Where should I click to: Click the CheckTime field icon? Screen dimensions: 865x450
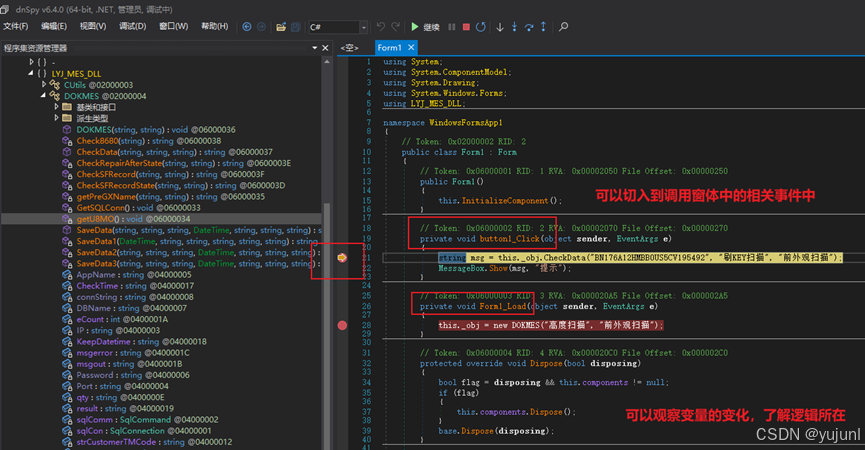click(67, 286)
